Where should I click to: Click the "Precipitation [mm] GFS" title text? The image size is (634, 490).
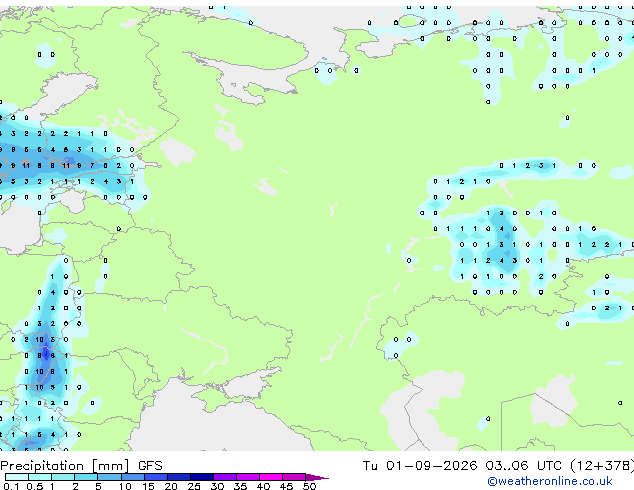[x=81, y=466]
